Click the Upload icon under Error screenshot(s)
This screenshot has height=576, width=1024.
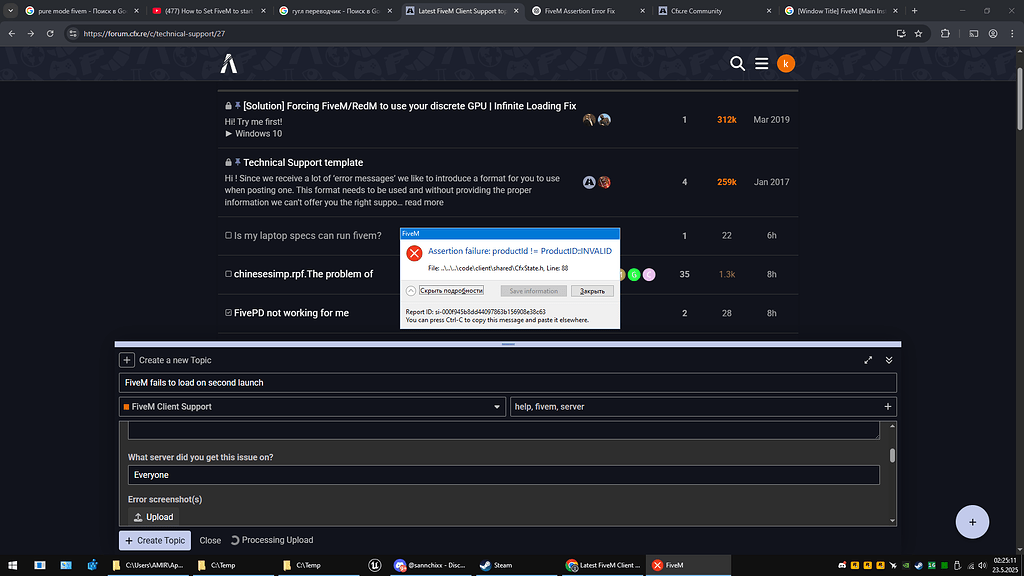pos(138,517)
